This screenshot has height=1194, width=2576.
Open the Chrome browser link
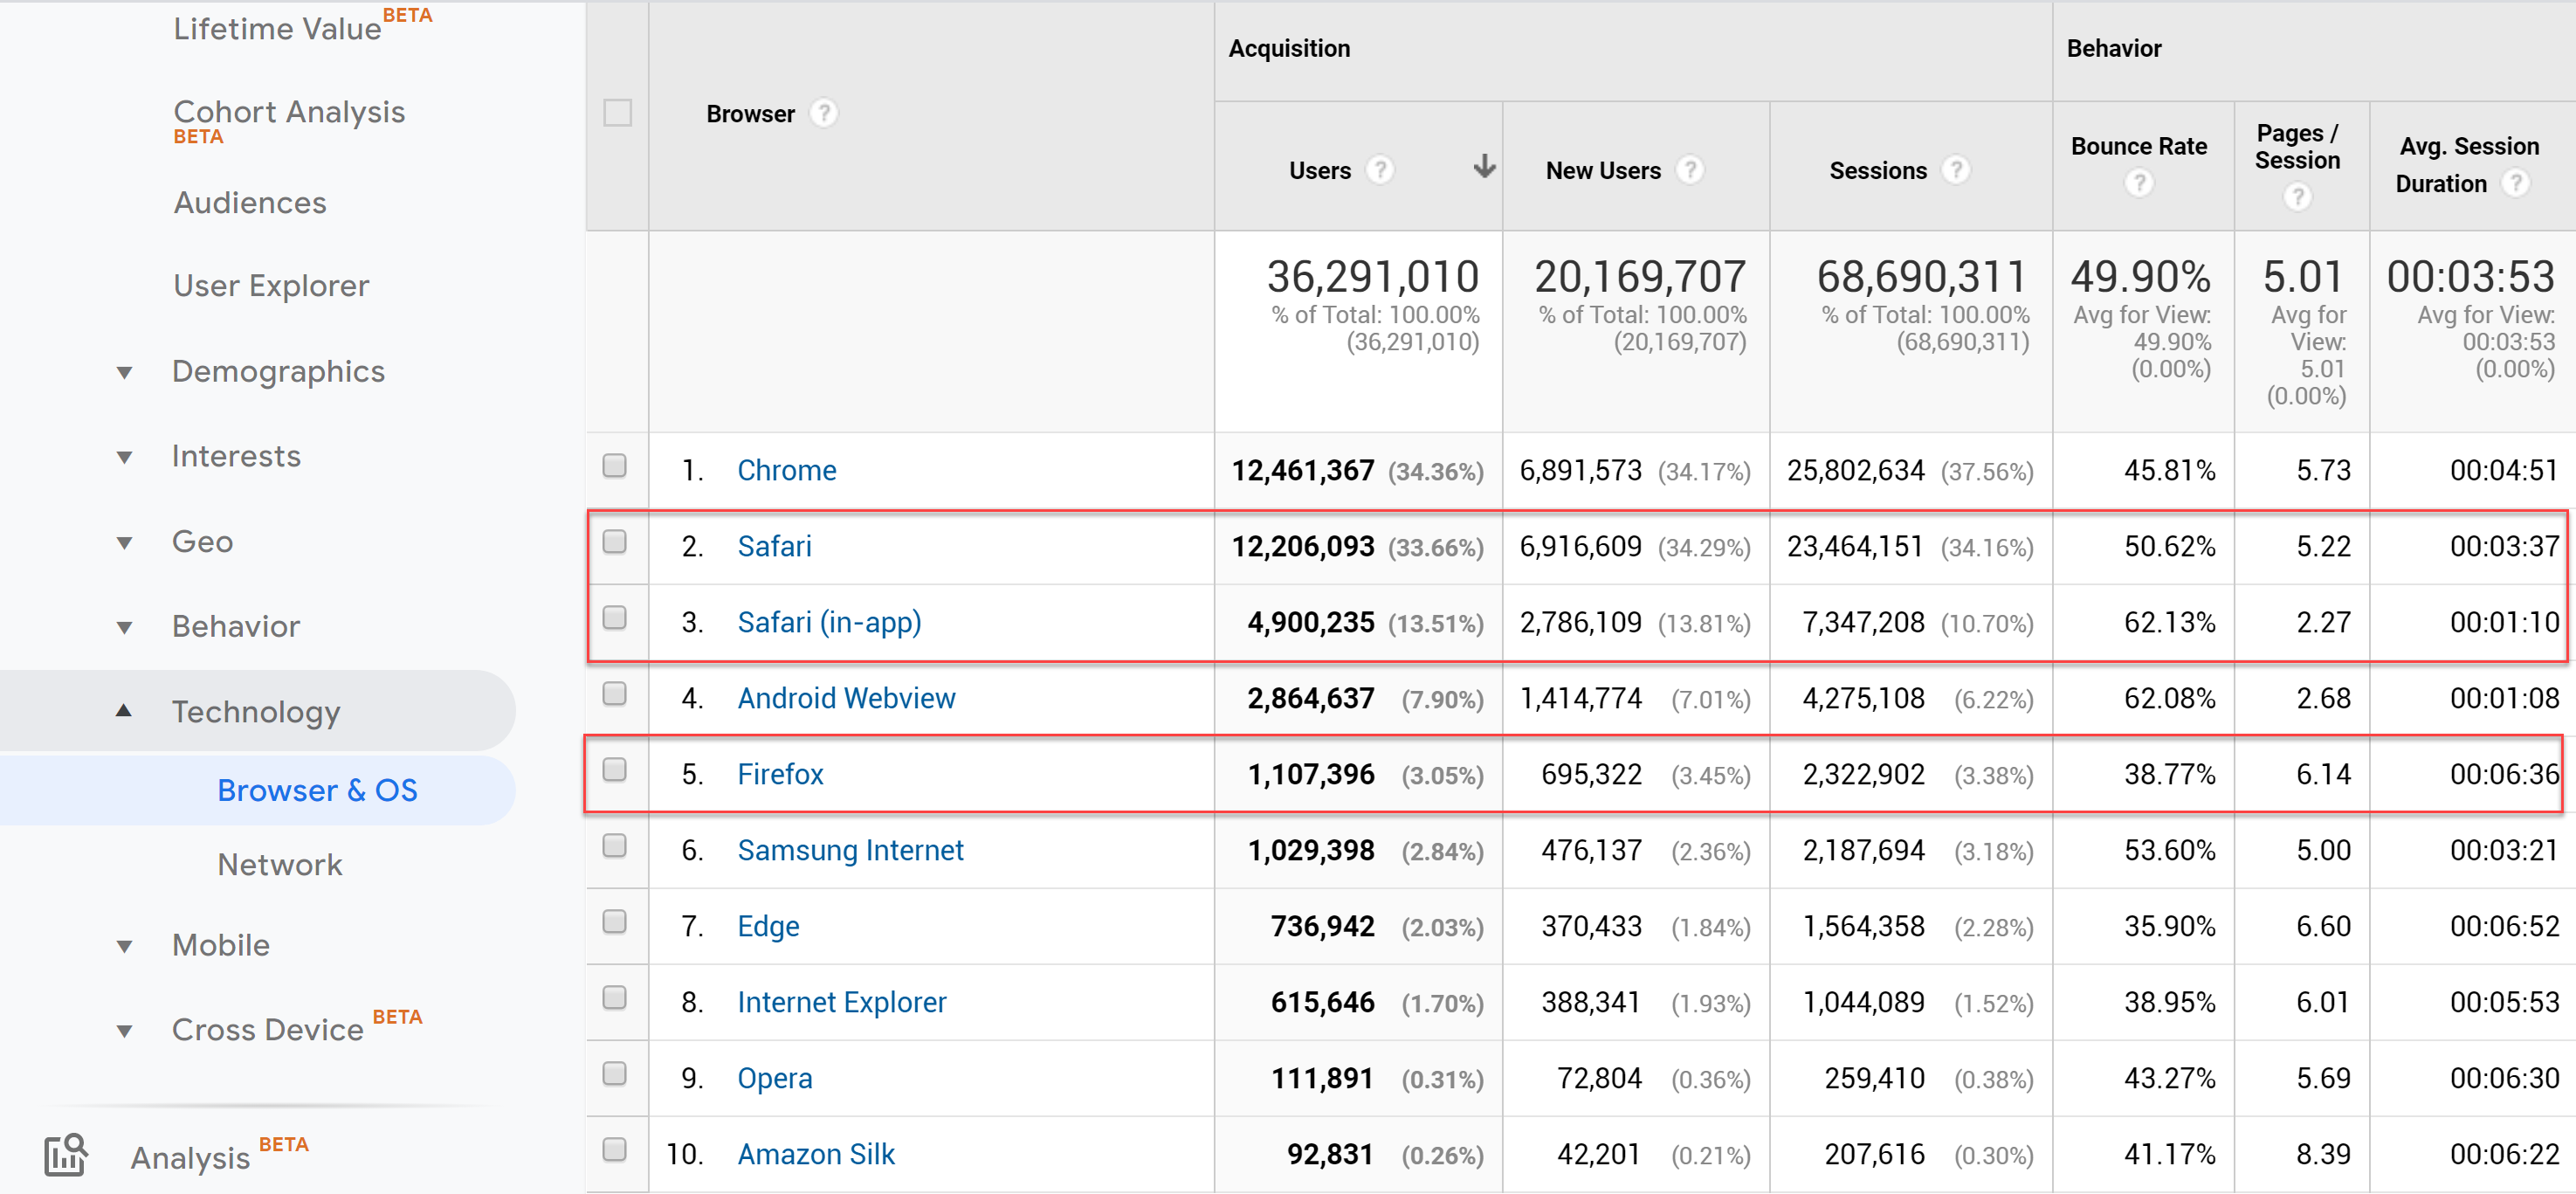point(786,470)
